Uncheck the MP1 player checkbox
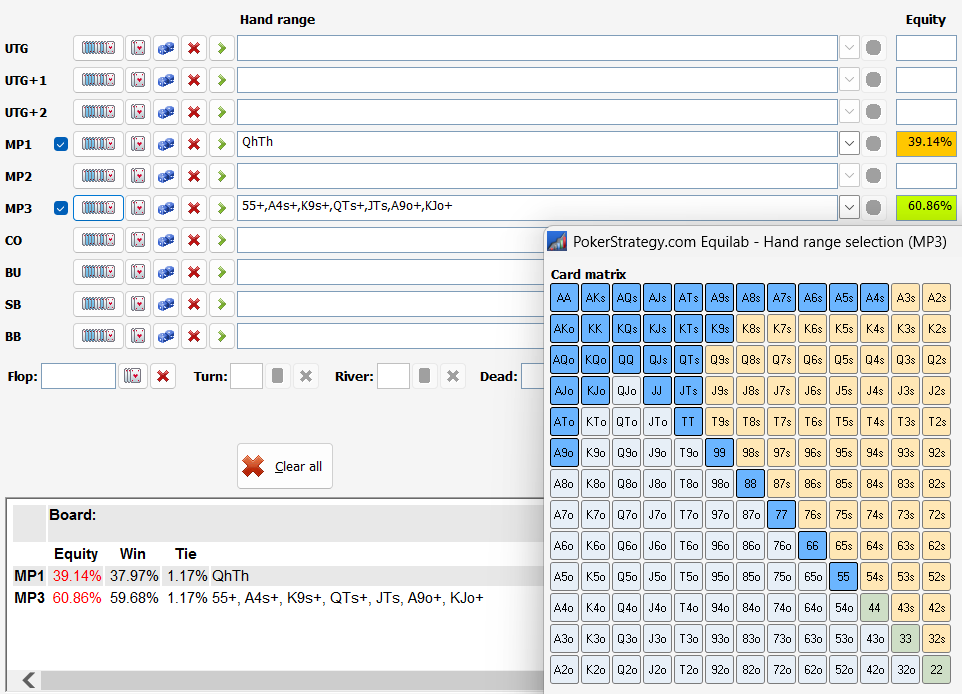The image size is (962, 694). pos(61,144)
